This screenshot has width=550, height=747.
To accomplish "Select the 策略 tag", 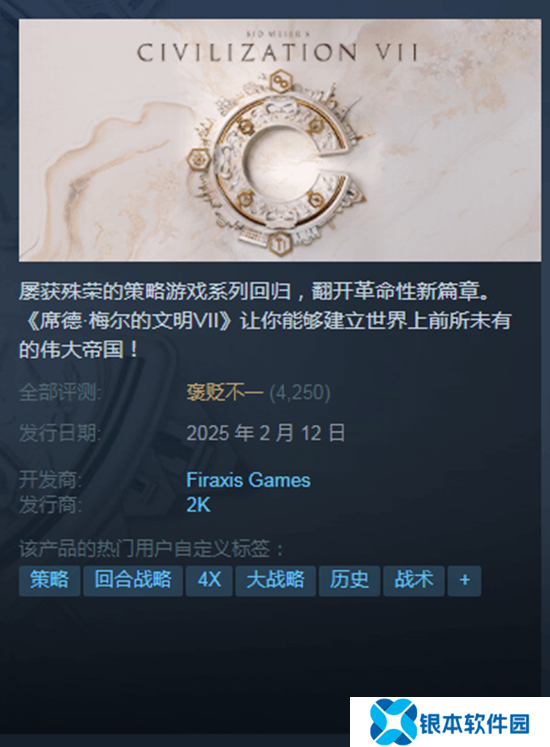I will 50,580.
